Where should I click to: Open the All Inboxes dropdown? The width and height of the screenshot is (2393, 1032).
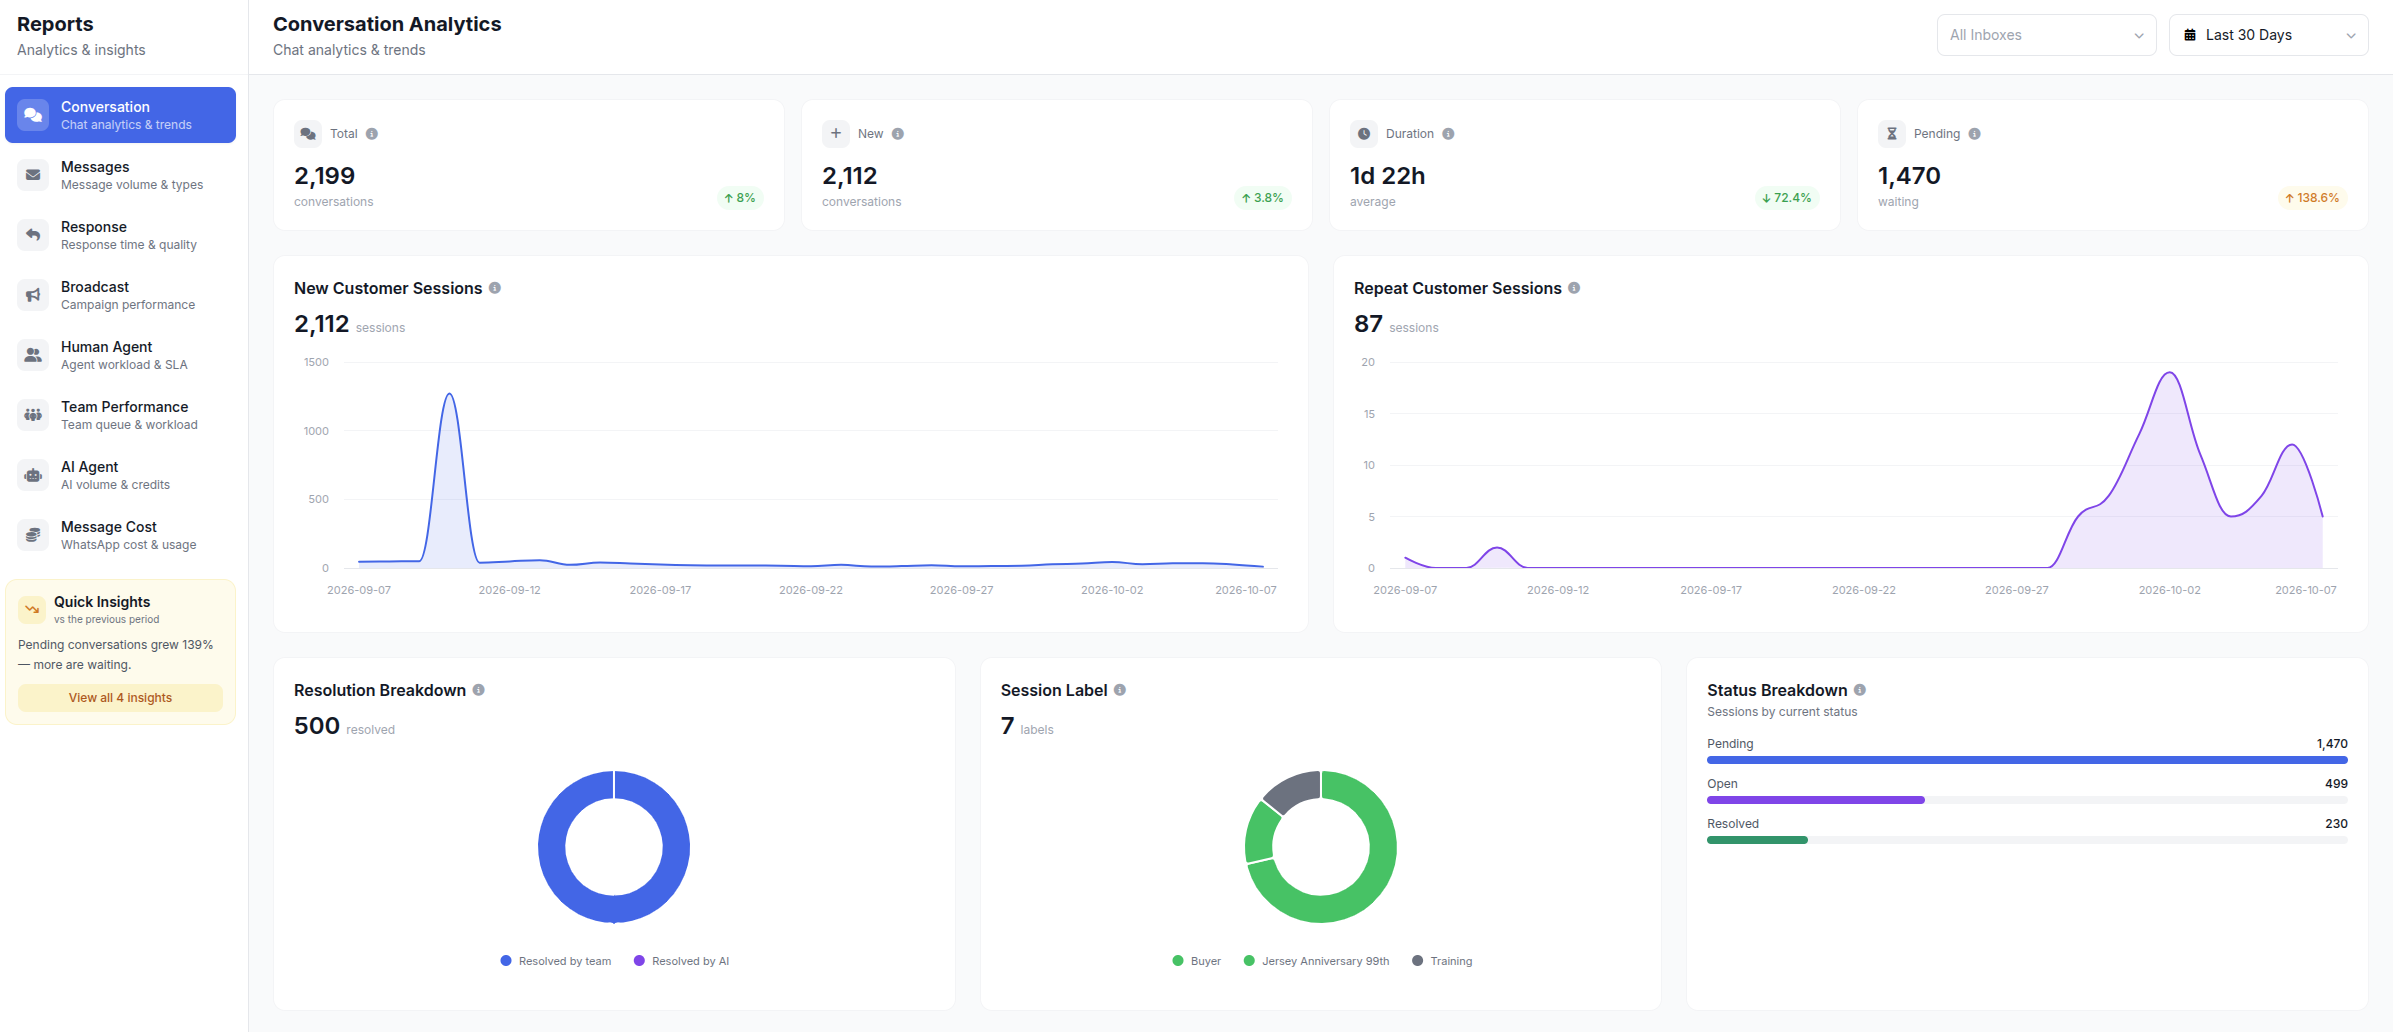point(2046,35)
